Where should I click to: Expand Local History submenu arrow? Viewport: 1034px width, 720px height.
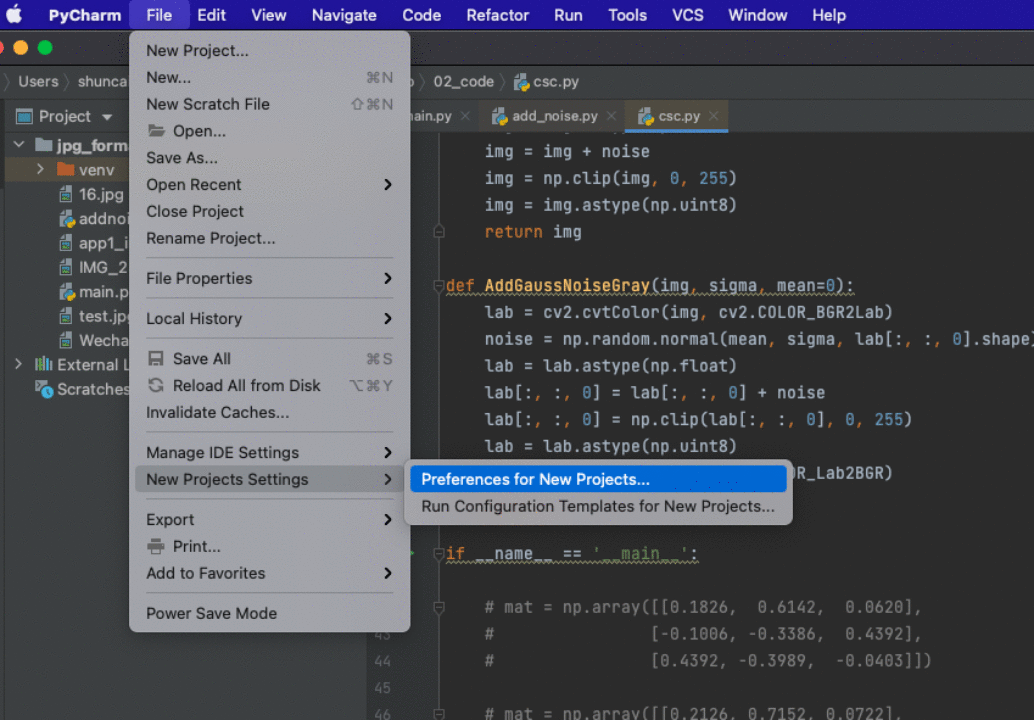[388, 318]
